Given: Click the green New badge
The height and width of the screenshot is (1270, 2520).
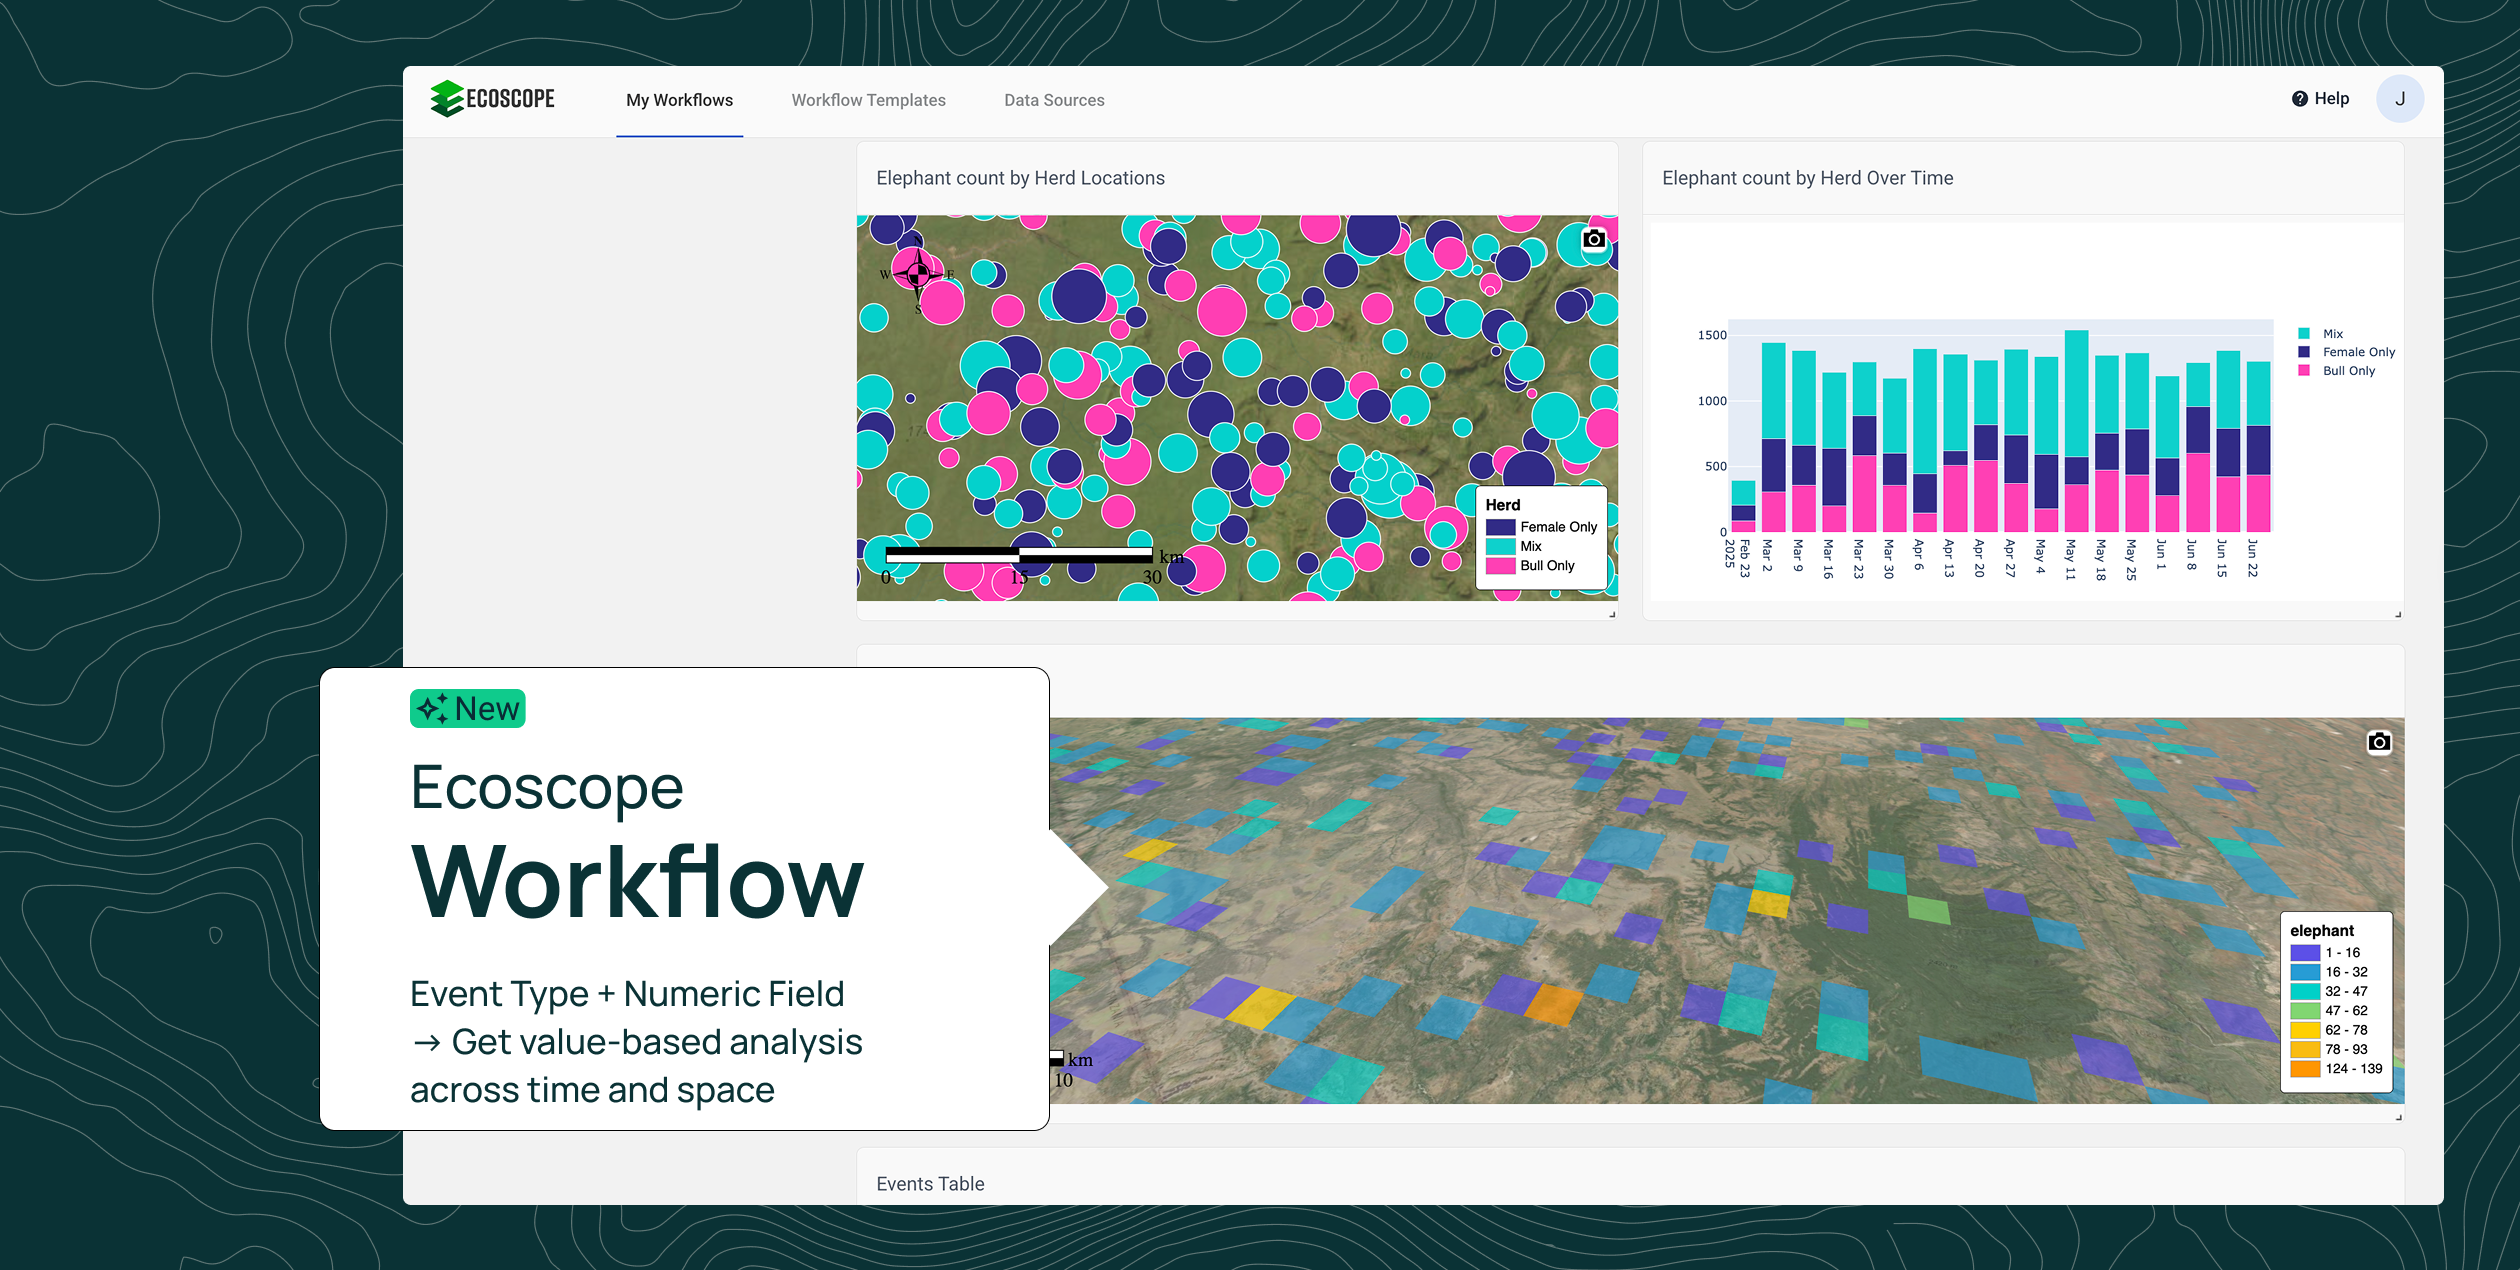Looking at the screenshot, I should click(467, 709).
